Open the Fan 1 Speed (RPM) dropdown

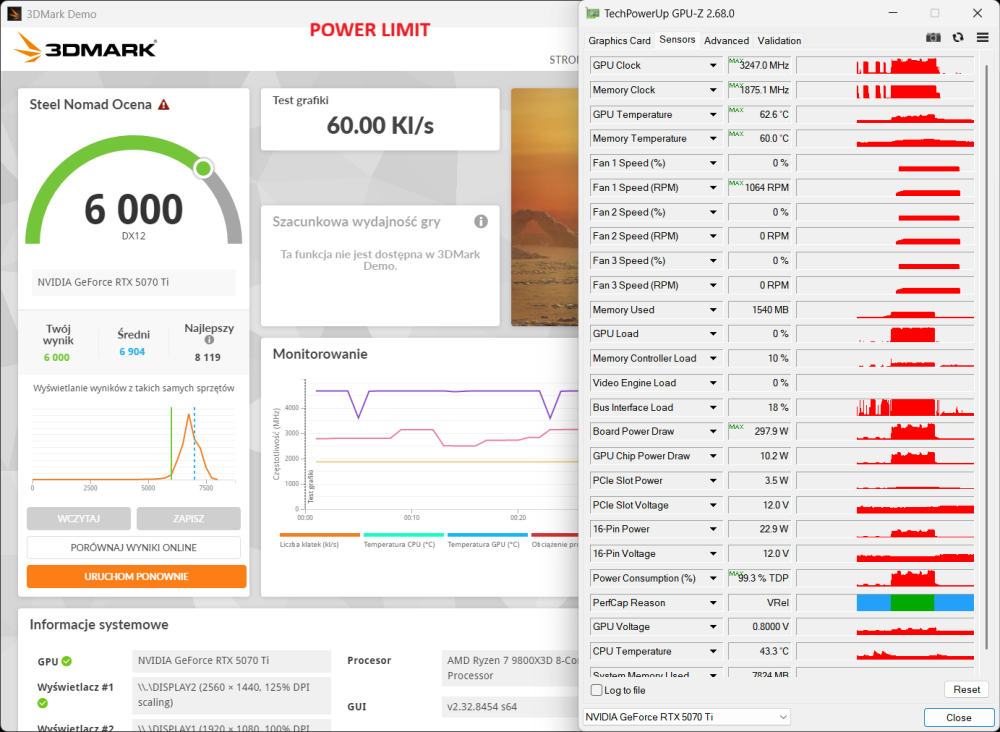tap(713, 187)
